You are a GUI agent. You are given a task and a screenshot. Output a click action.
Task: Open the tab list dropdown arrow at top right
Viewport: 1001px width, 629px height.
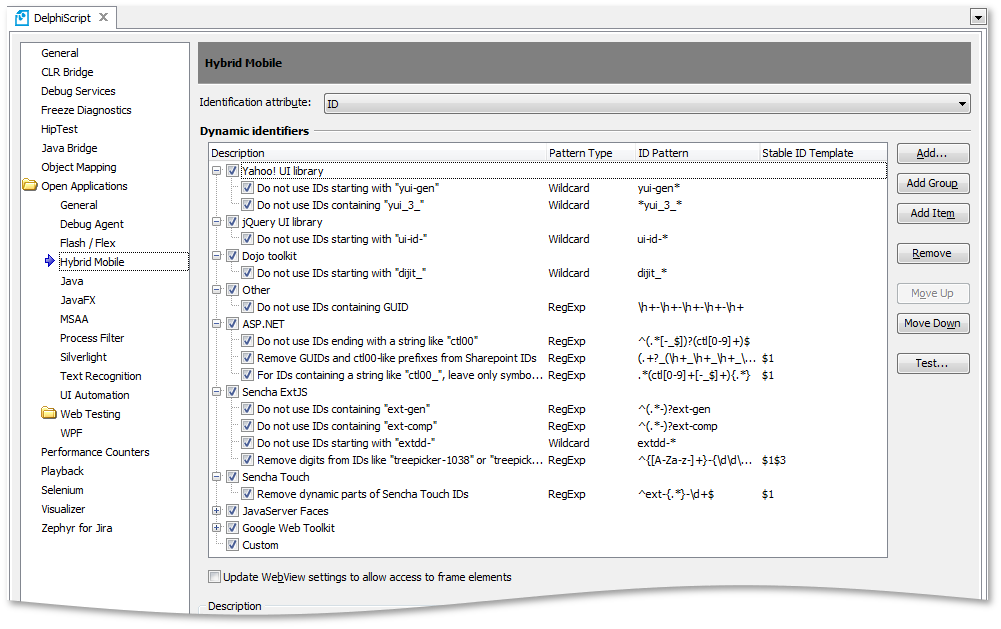click(x=978, y=17)
